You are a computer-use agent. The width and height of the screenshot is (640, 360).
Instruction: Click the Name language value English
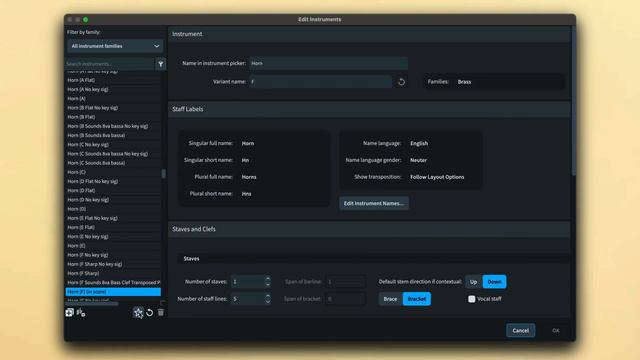coord(419,143)
